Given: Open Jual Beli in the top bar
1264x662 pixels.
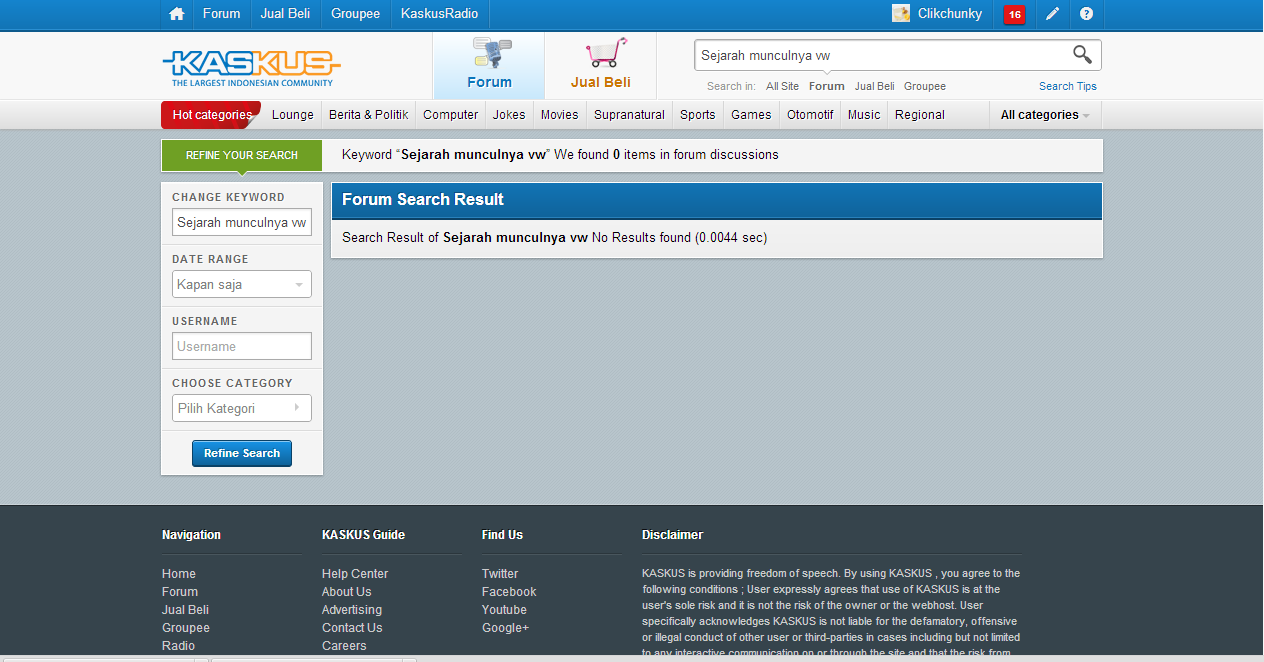Looking at the screenshot, I should click(x=285, y=14).
